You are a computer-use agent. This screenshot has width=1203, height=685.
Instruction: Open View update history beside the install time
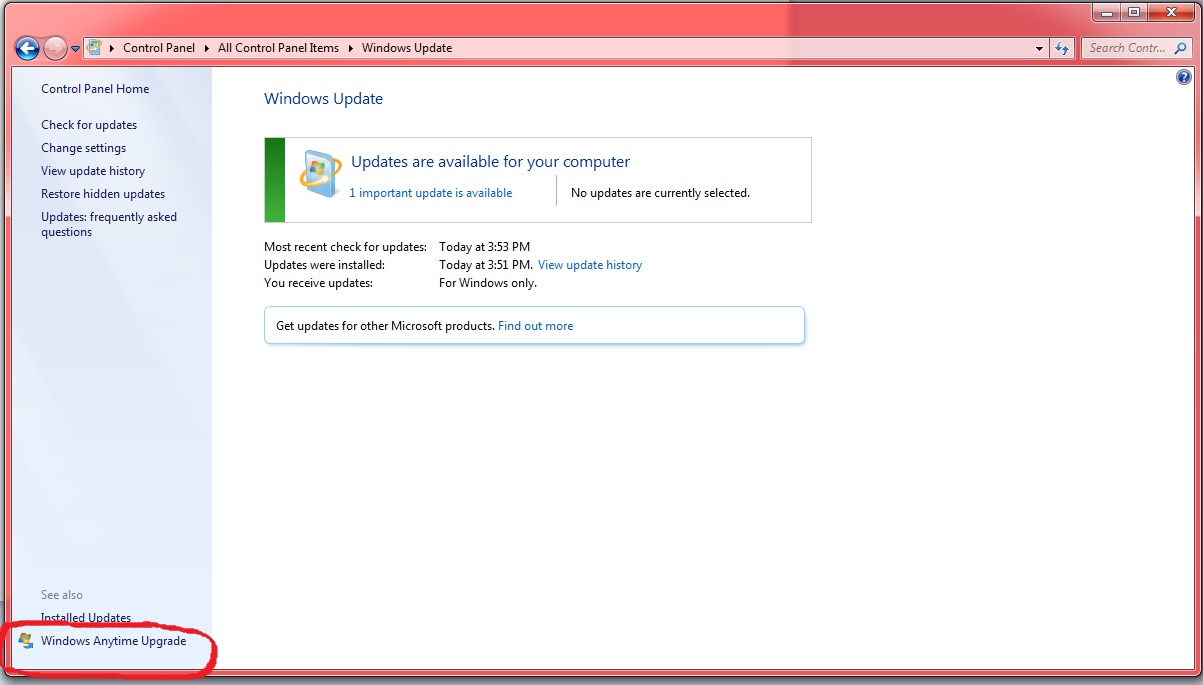590,265
